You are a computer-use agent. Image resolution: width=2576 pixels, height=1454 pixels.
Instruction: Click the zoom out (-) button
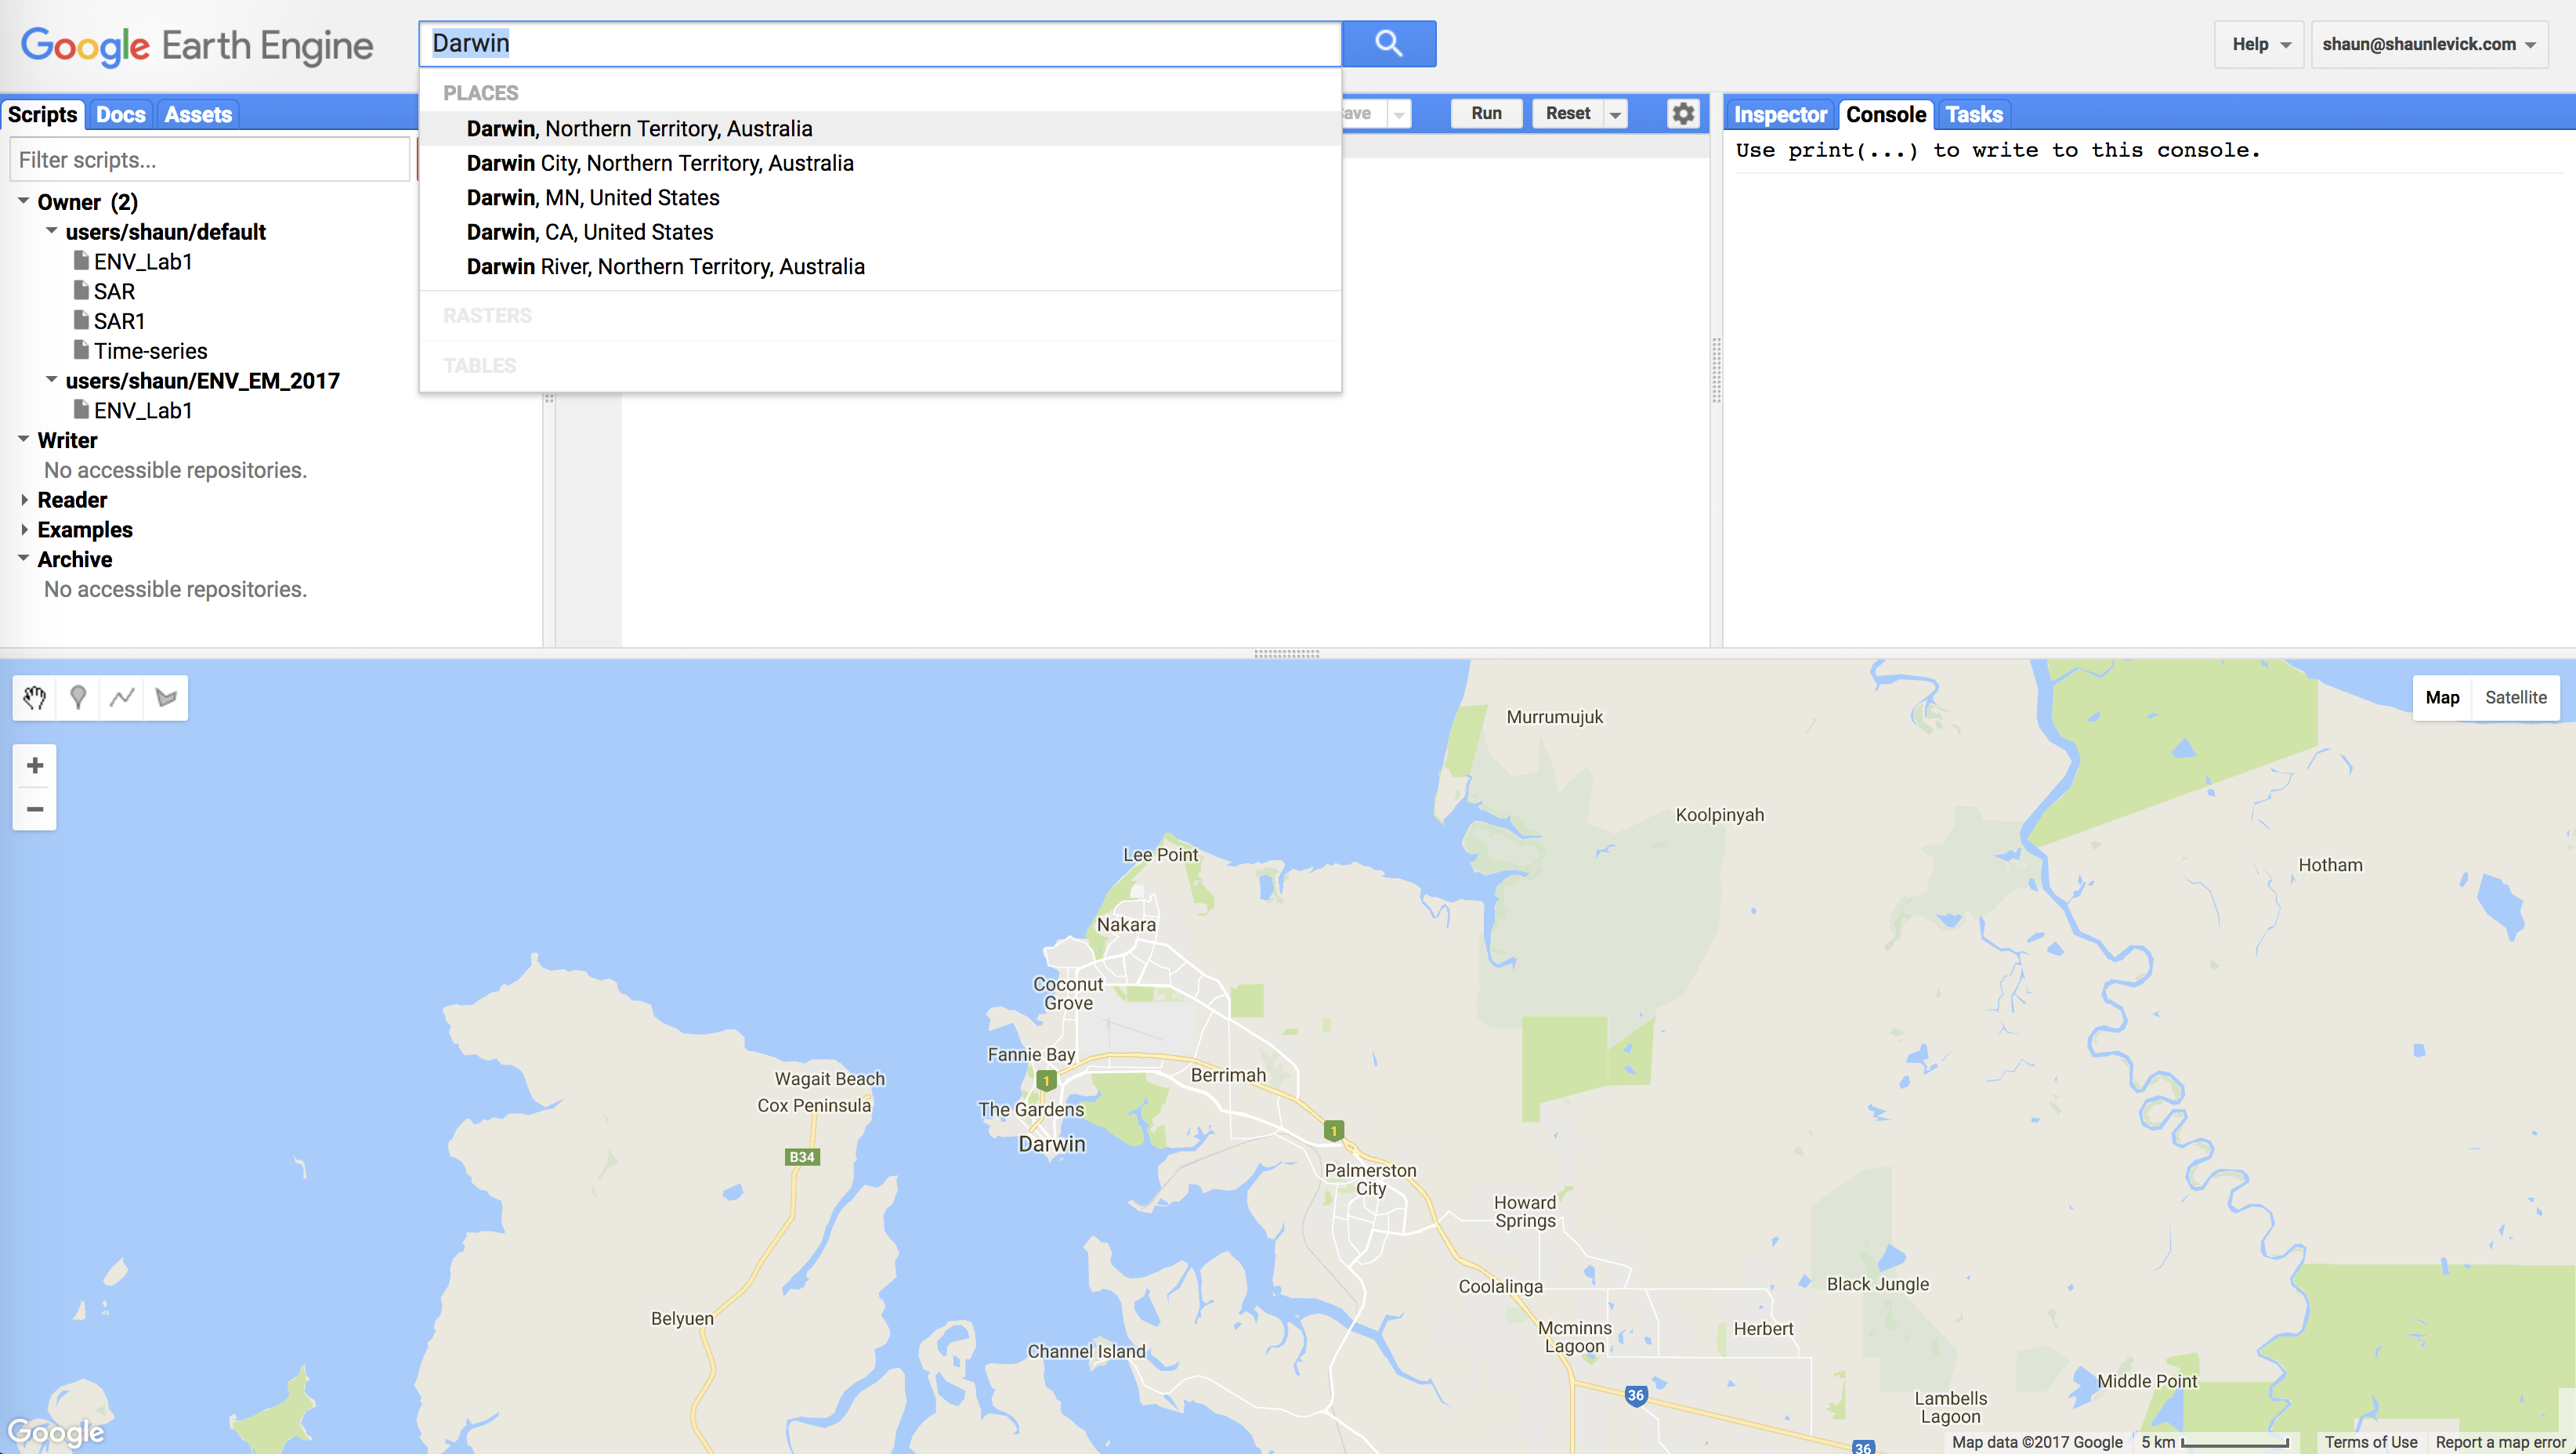(x=34, y=810)
